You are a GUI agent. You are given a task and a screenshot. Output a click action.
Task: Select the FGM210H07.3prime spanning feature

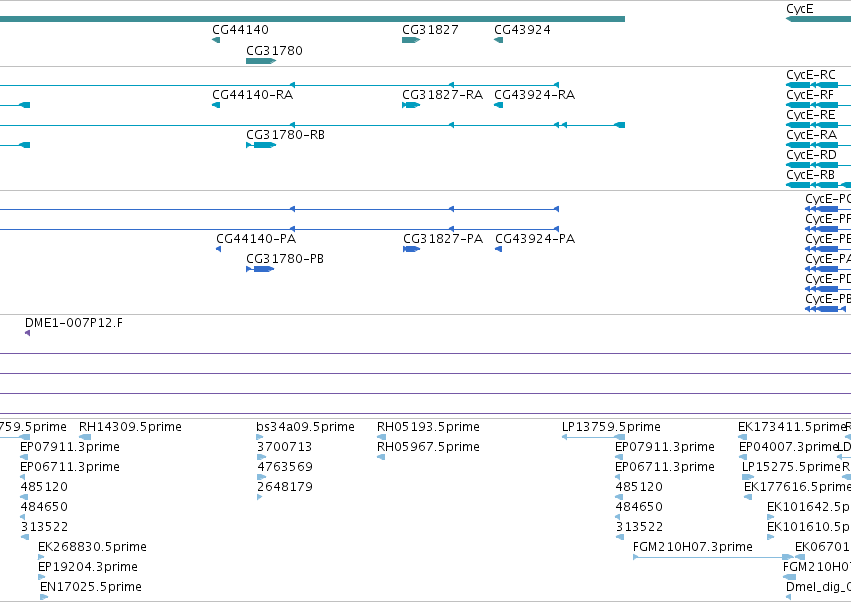713,557
